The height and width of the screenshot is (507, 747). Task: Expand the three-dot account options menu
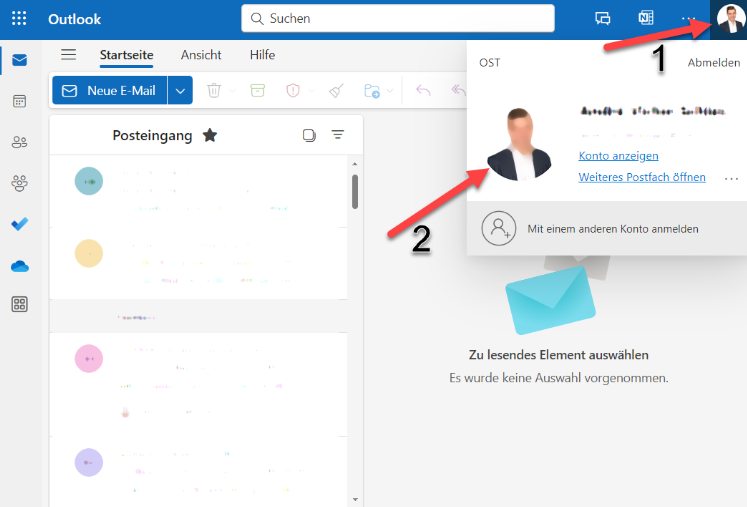[x=732, y=178]
